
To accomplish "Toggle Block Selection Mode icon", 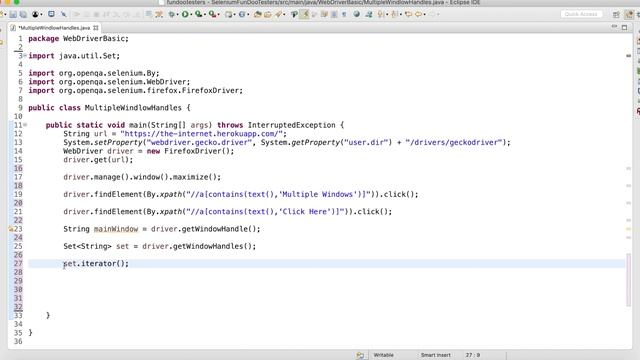I will (x=334, y=14).
